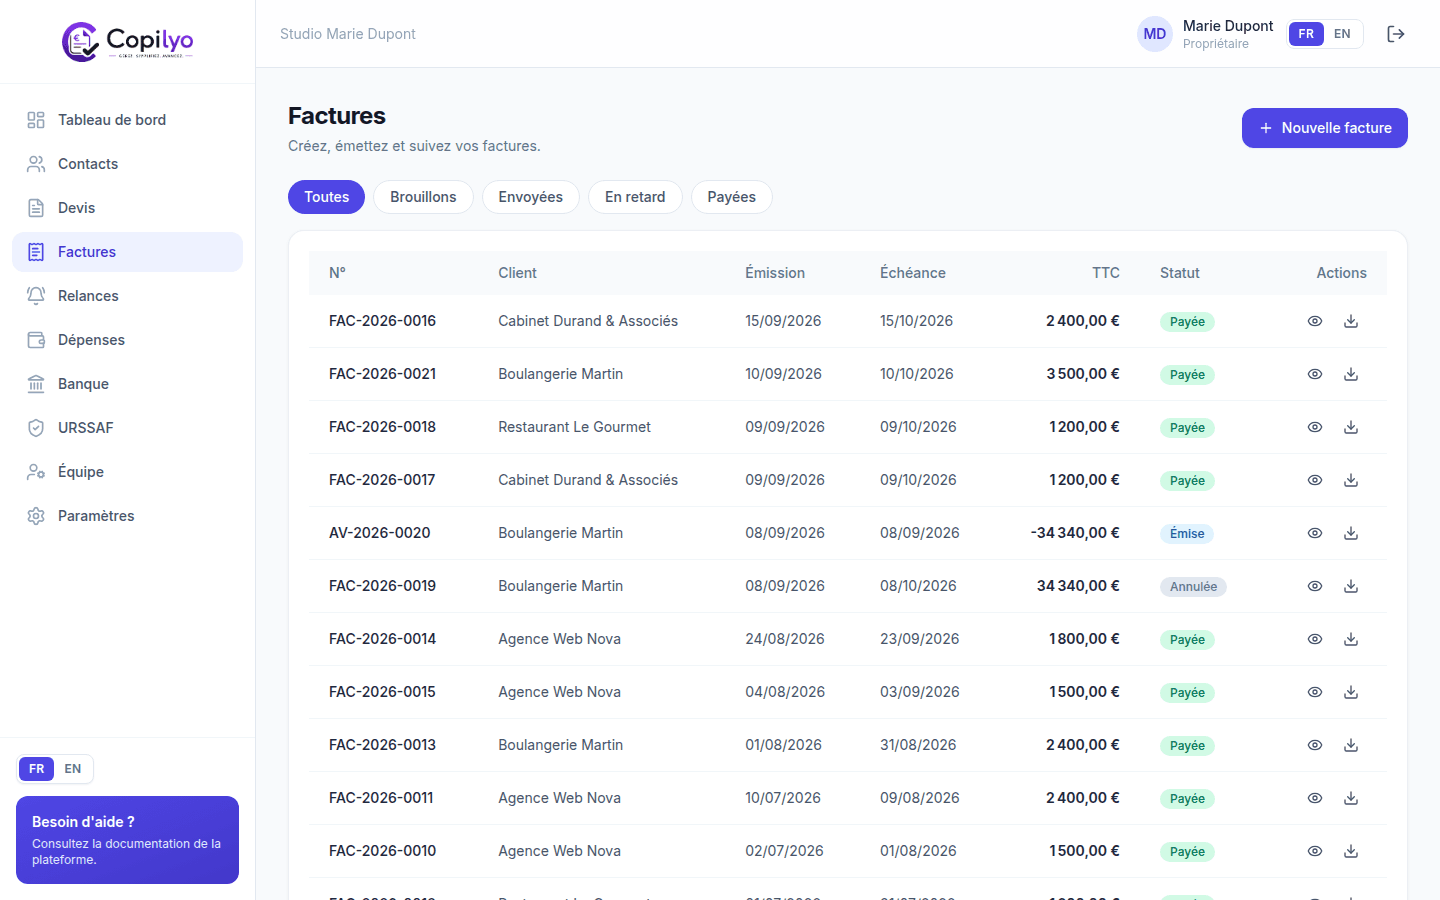Open Relances from sidebar
This screenshot has height=900, width=1440.
(127, 296)
